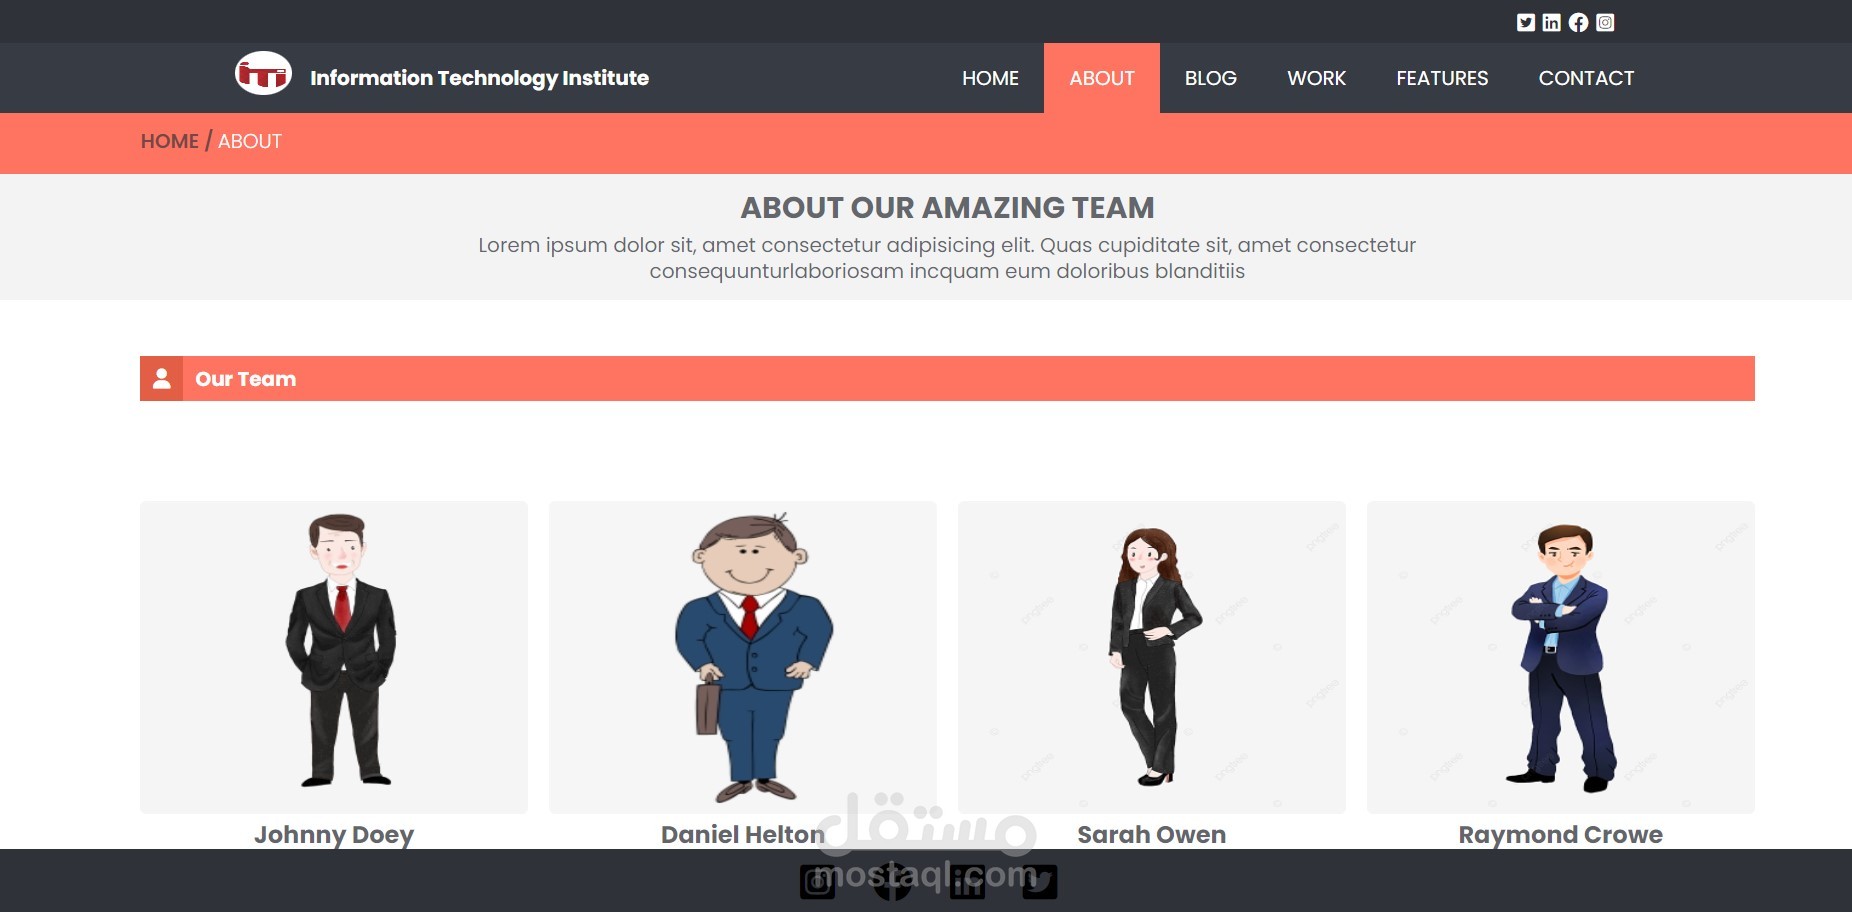Select Sarah Owen's profile thumbnail

(x=1151, y=655)
